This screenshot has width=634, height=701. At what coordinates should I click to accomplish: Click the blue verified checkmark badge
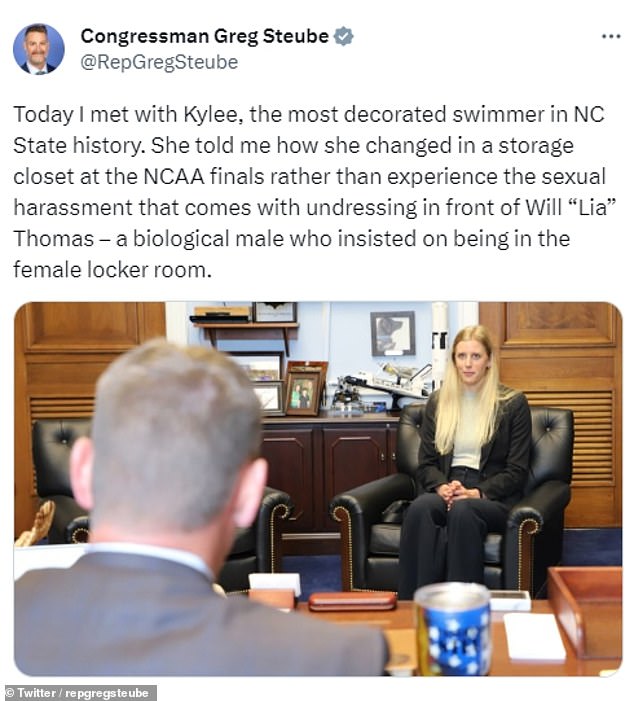pos(344,36)
